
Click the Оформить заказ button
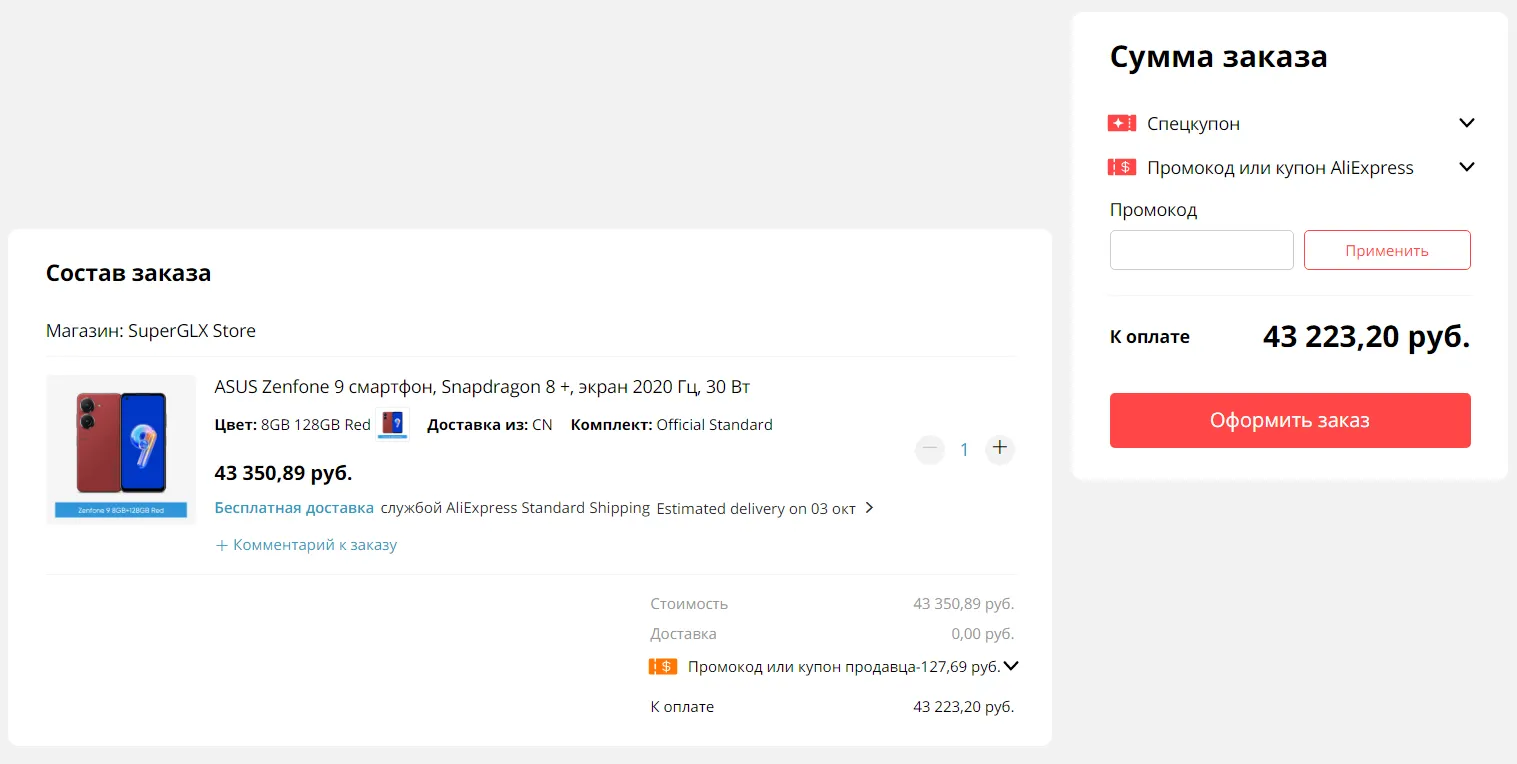click(1289, 420)
